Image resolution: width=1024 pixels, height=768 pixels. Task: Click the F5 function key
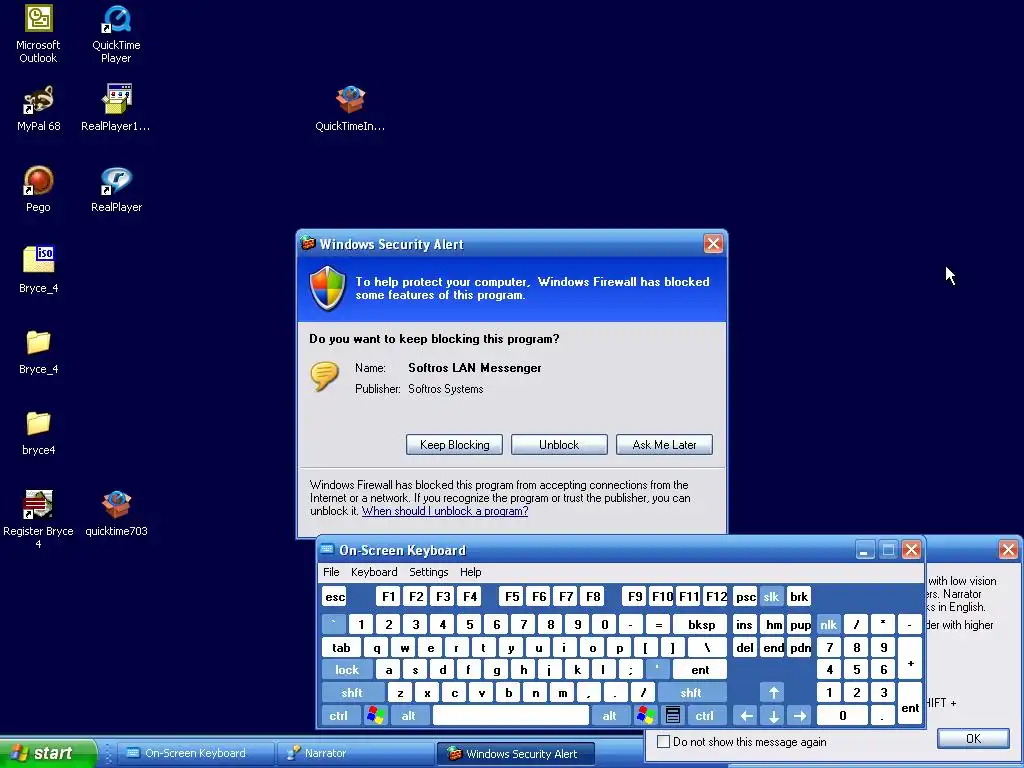point(512,597)
